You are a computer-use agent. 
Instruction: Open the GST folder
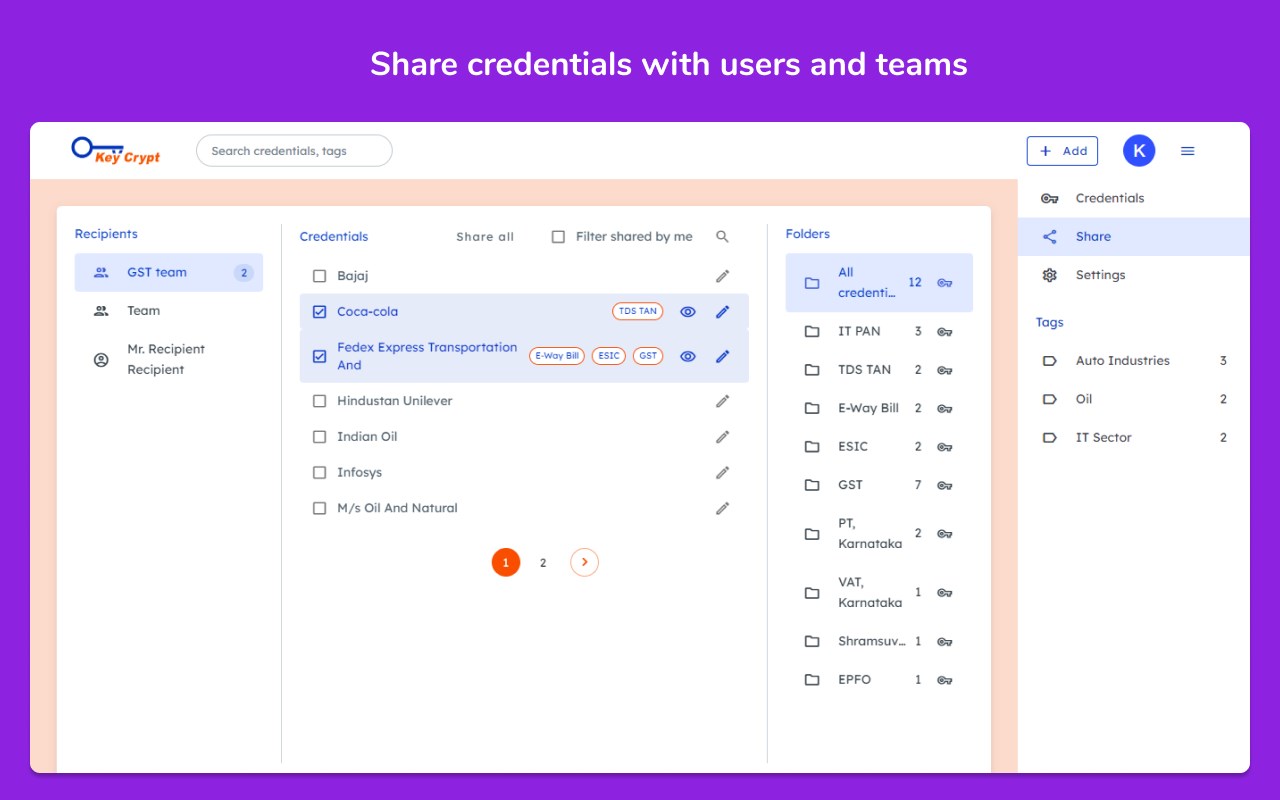coord(879,486)
